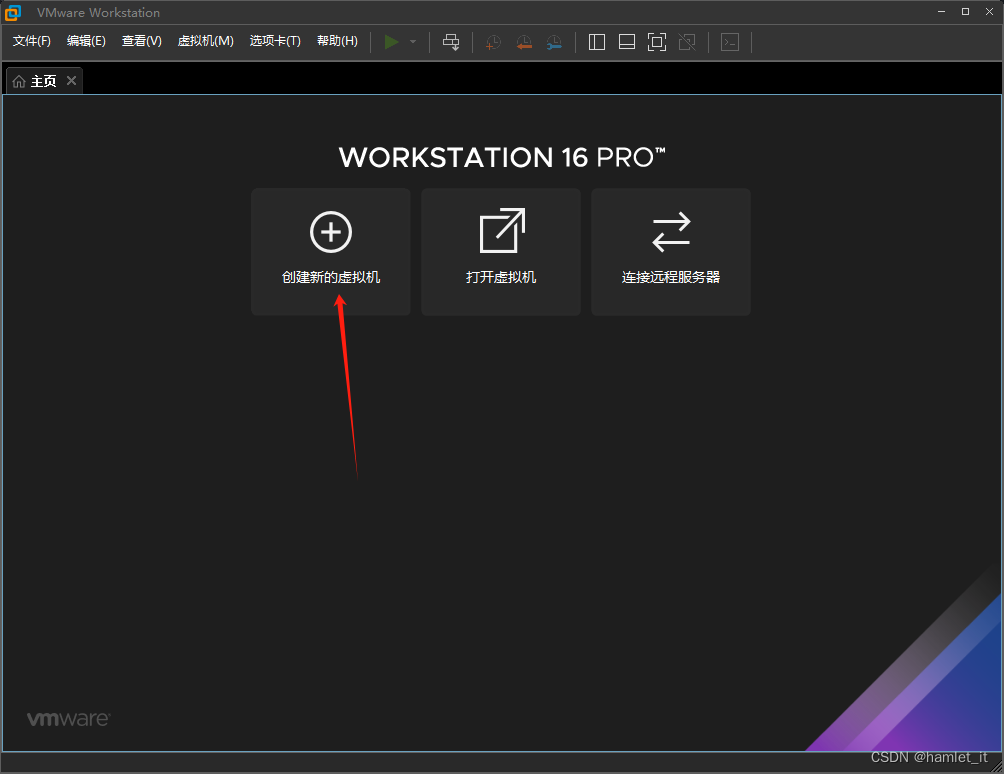This screenshot has width=1004, height=774.
Task: Open the 编辑(E) menu
Action: [x=86, y=41]
